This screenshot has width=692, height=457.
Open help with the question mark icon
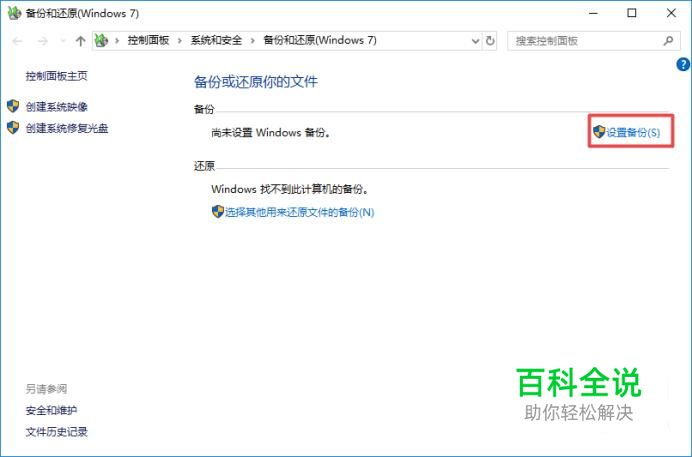point(683,65)
